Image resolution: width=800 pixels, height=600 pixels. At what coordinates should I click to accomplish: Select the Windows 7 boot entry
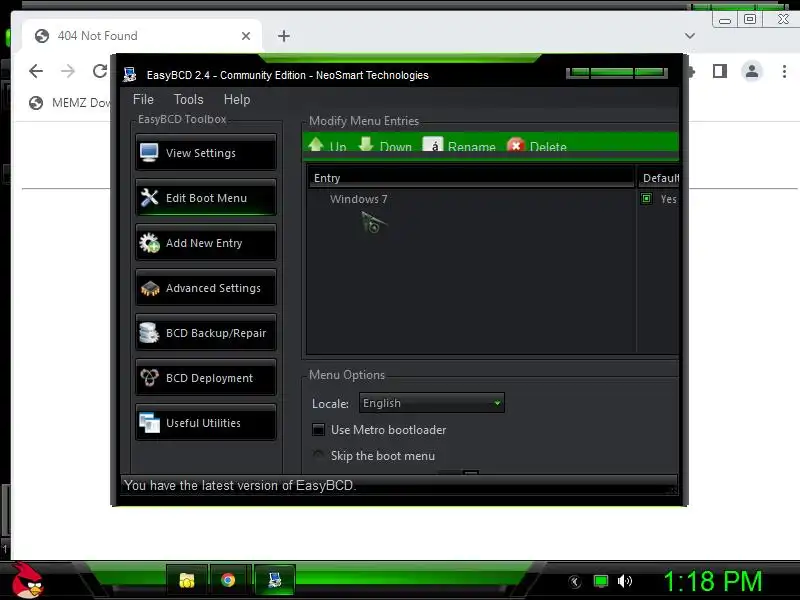(x=358, y=199)
